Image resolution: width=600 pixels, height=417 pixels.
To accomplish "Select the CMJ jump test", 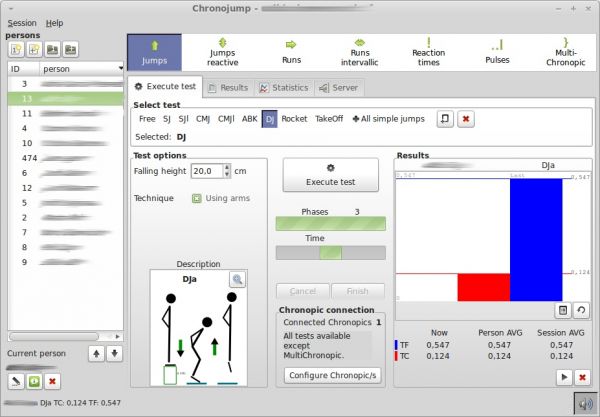I will 203,119.
